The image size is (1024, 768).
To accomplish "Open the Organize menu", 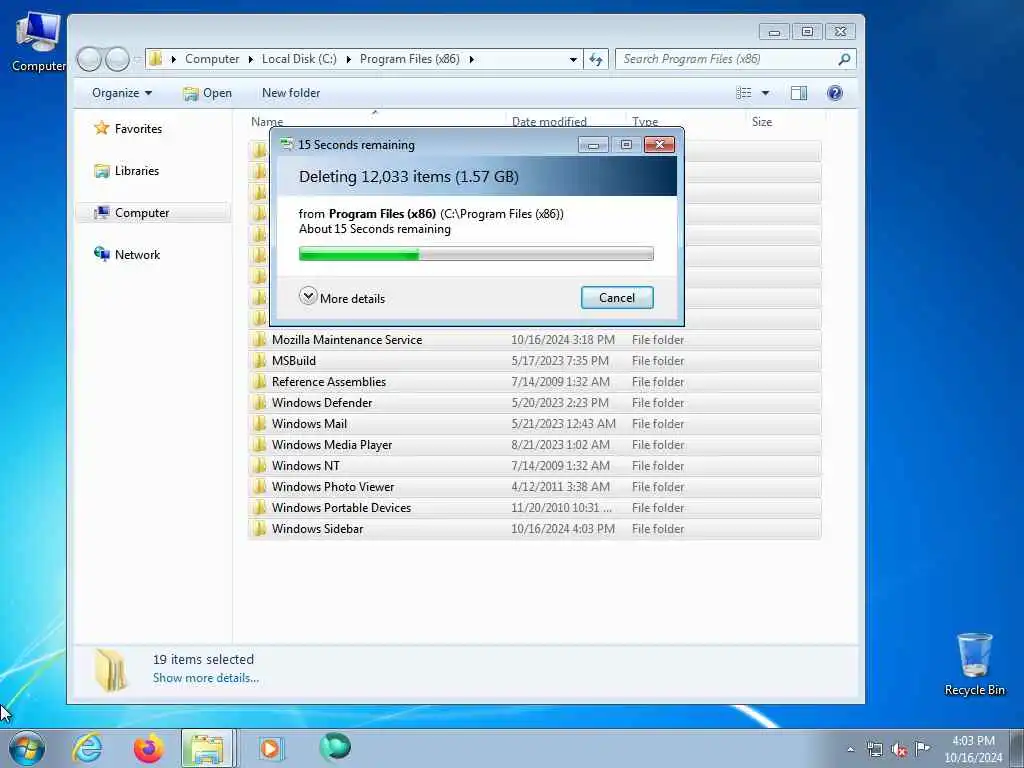I will [x=122, y=93].
